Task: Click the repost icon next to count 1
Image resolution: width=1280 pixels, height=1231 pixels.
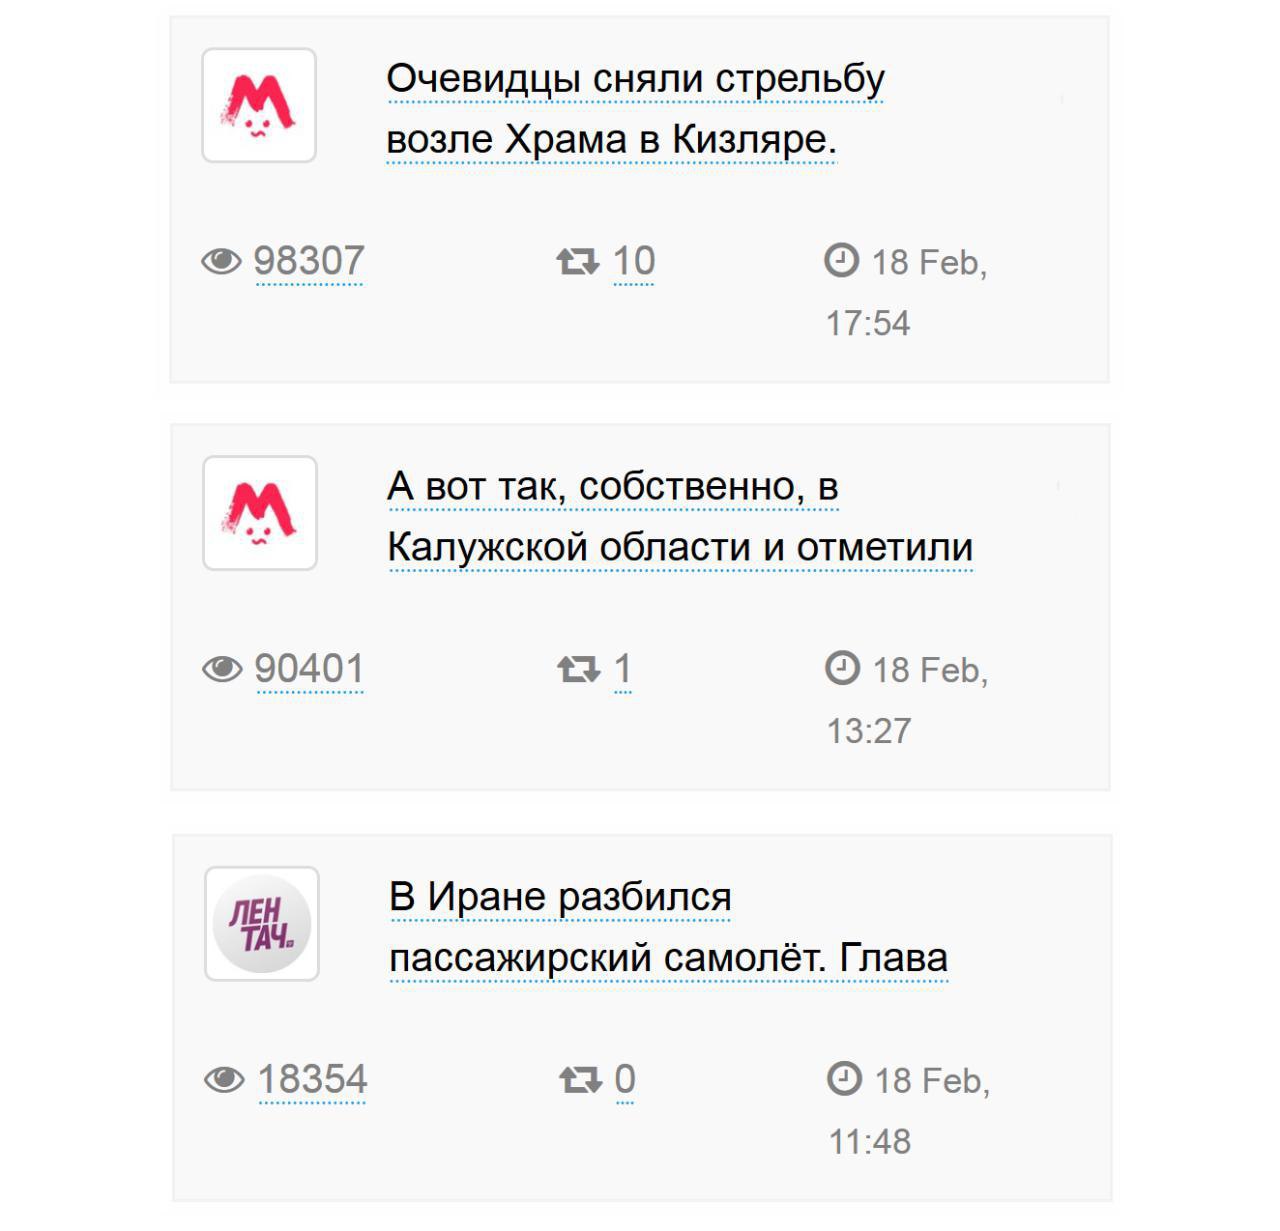Action: coord(578,669)
